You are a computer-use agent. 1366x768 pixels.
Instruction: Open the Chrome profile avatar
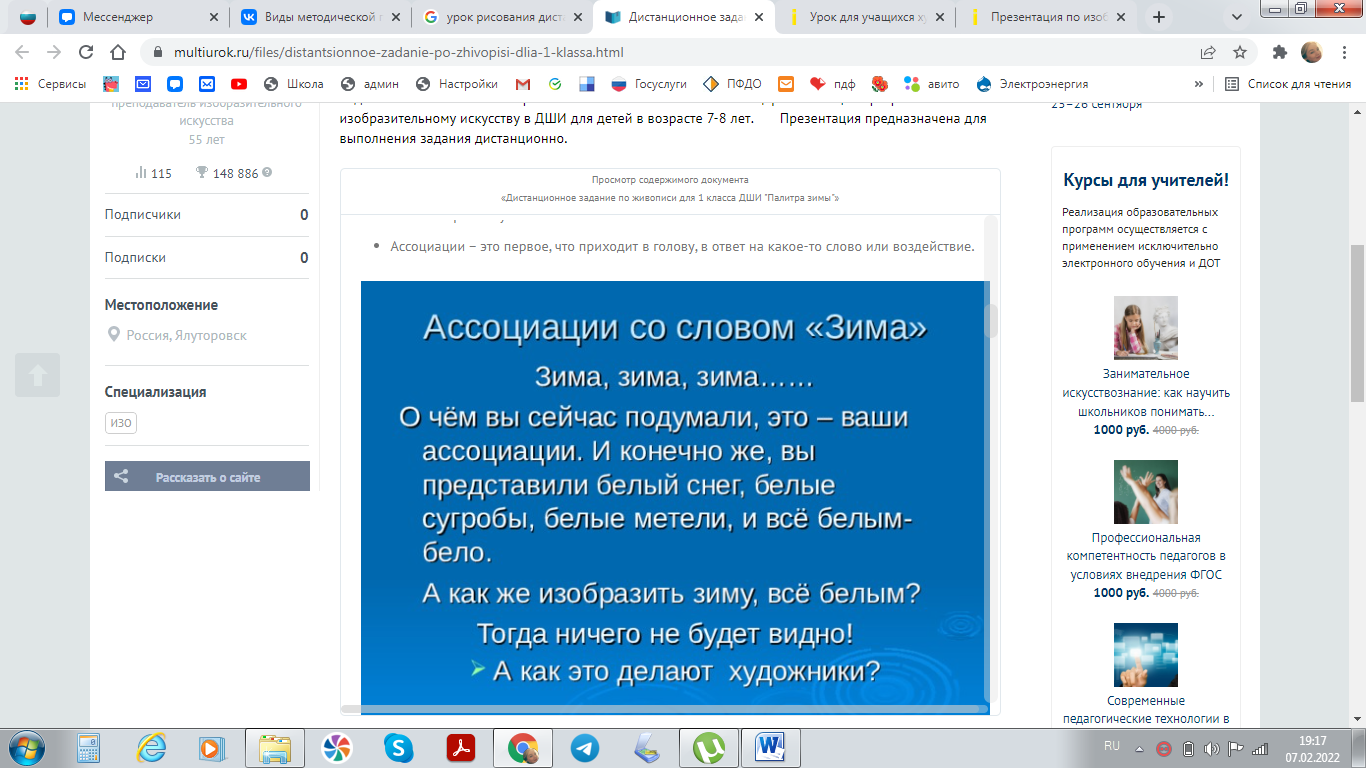(x=1311, y=52)
